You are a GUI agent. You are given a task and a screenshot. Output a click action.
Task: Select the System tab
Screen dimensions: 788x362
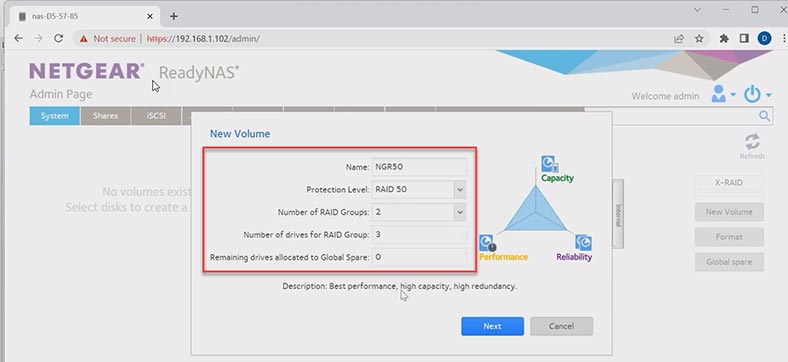pos(55,116)
